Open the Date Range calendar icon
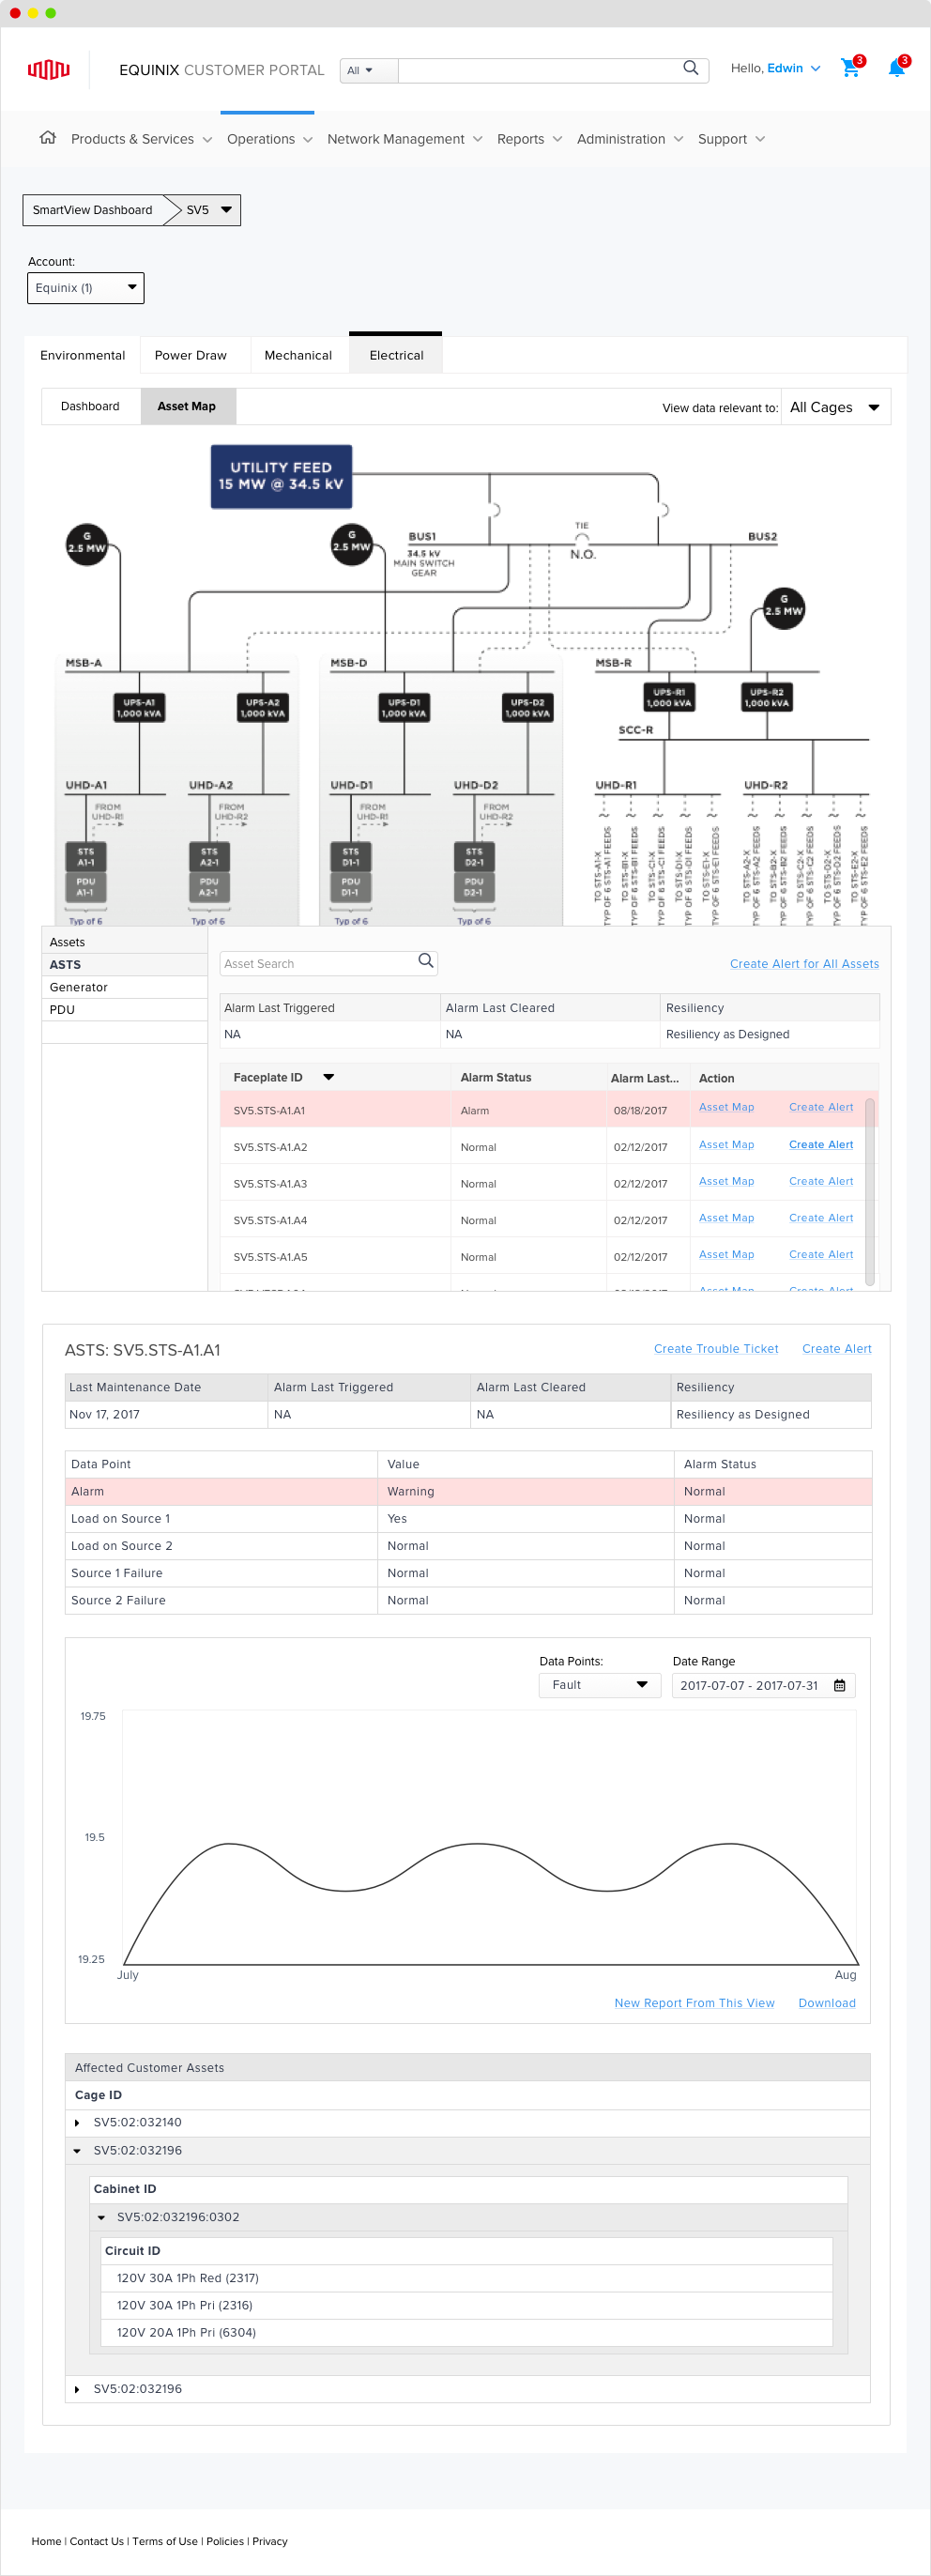The image size is (931, 2576). 839,1686
